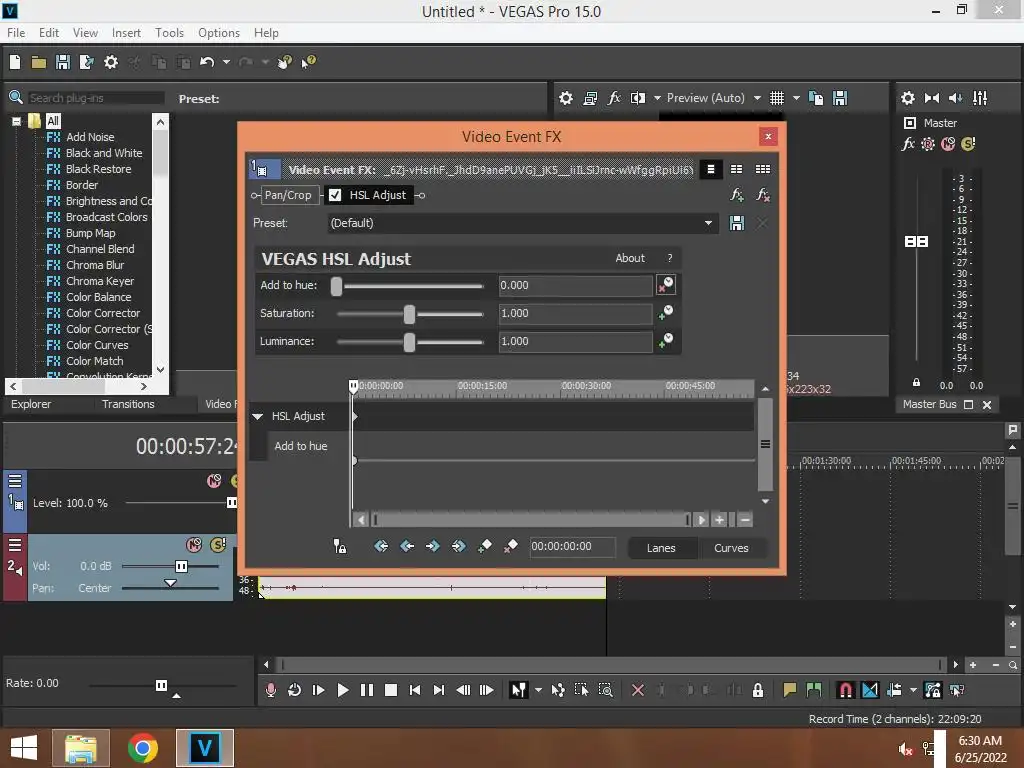Open the Normal Edit Tool dropdown arrow

pos(538,690)
